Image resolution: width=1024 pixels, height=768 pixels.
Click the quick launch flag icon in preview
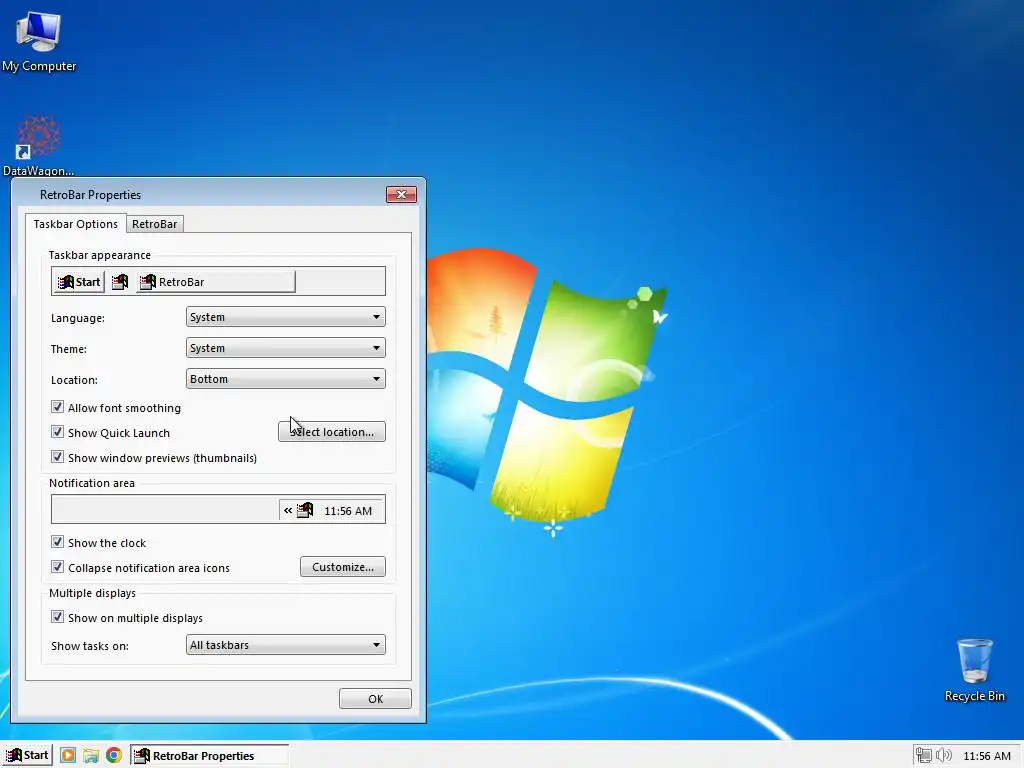[x=120, y=282]
